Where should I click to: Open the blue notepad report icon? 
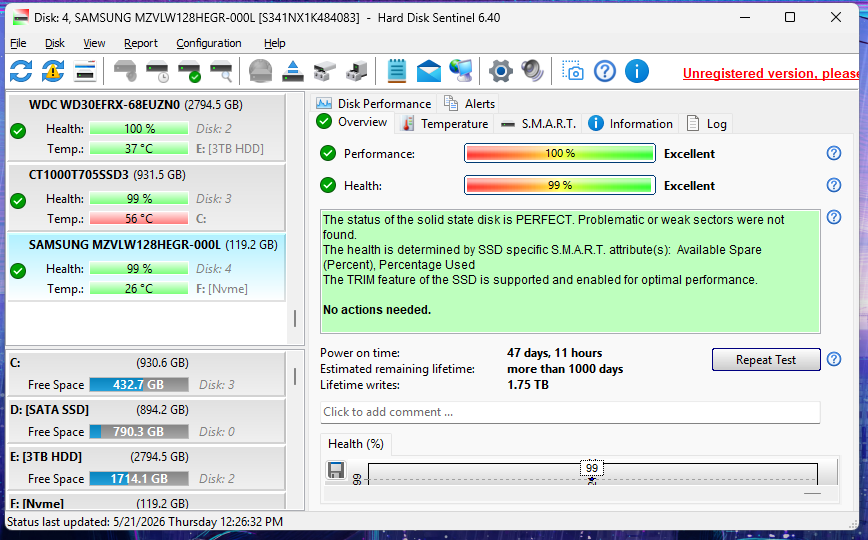pyautogui.click(x=397, y=71)
